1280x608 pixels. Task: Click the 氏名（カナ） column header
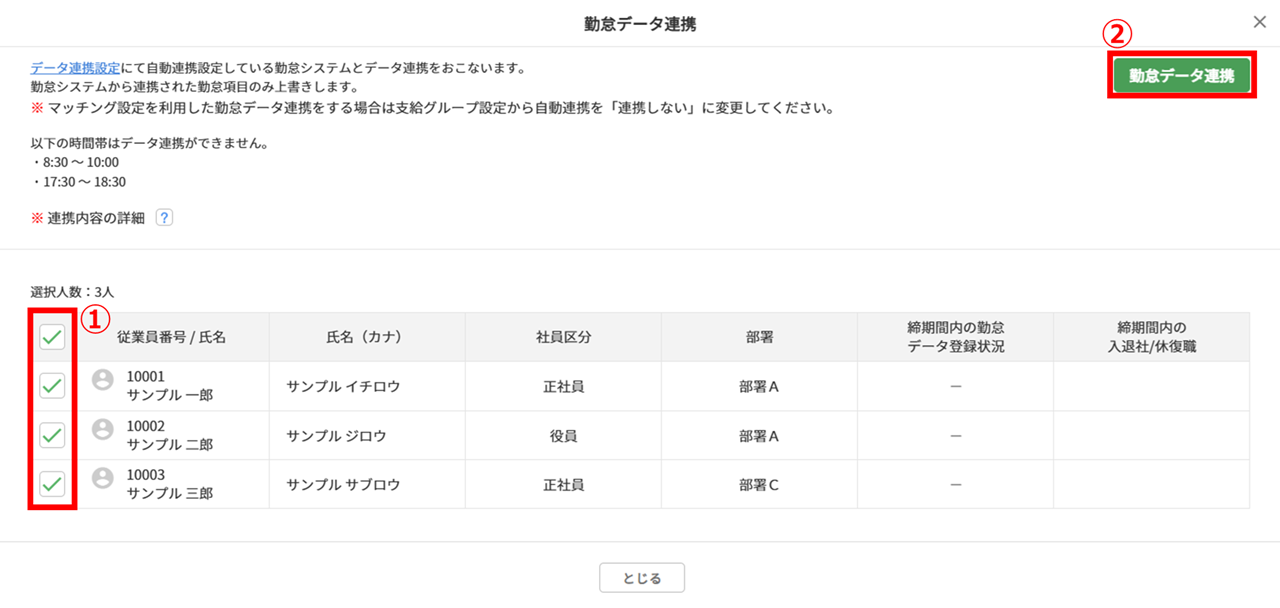pyautogui.click(x=367, y=337)
